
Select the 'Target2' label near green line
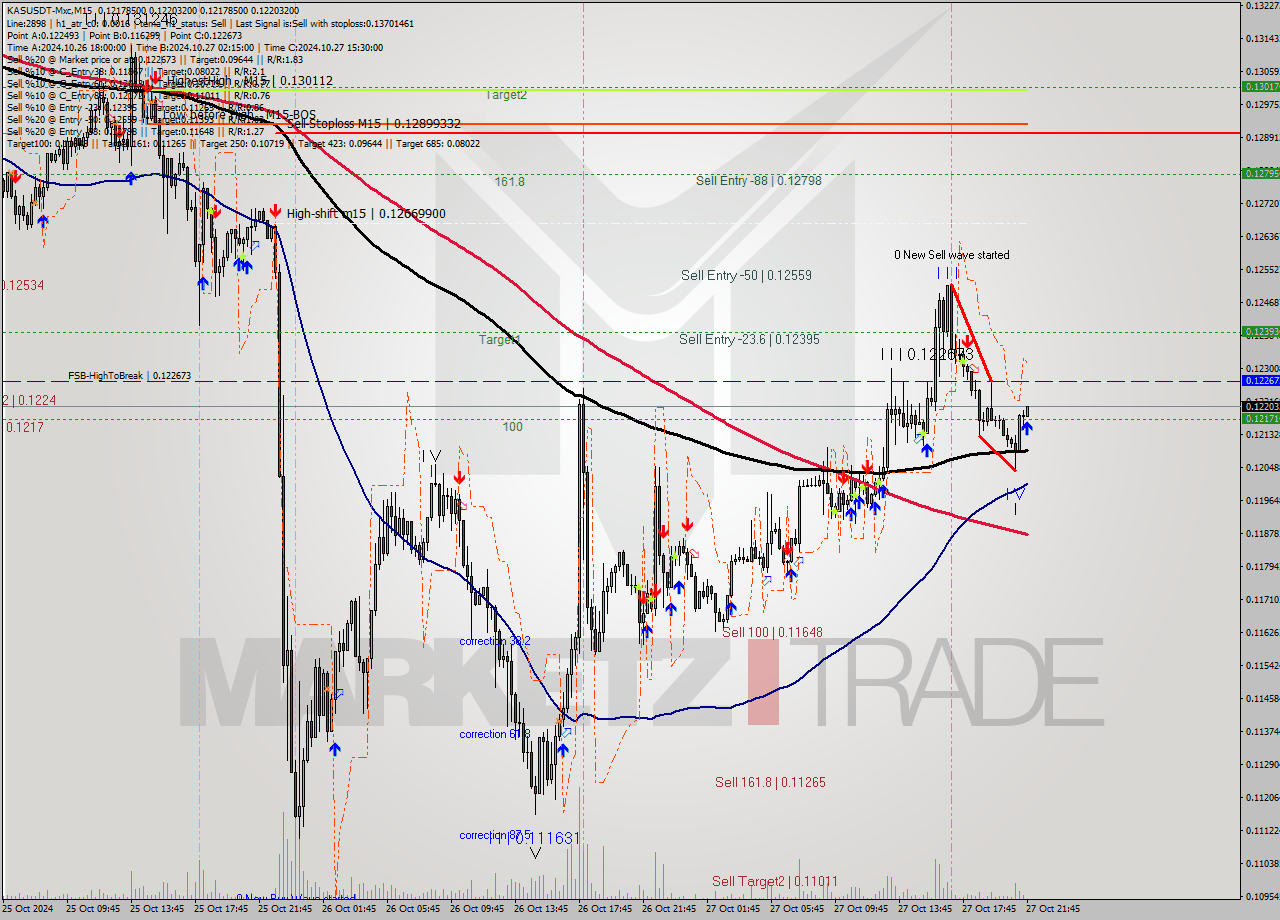pyautogui.click(x=506, y=95)
